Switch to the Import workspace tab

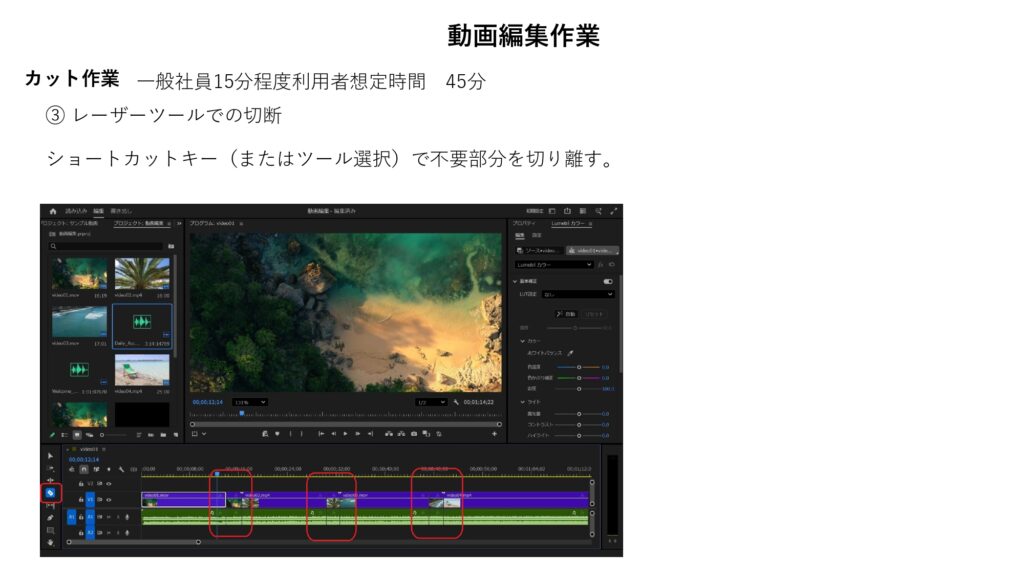(76, 211)
